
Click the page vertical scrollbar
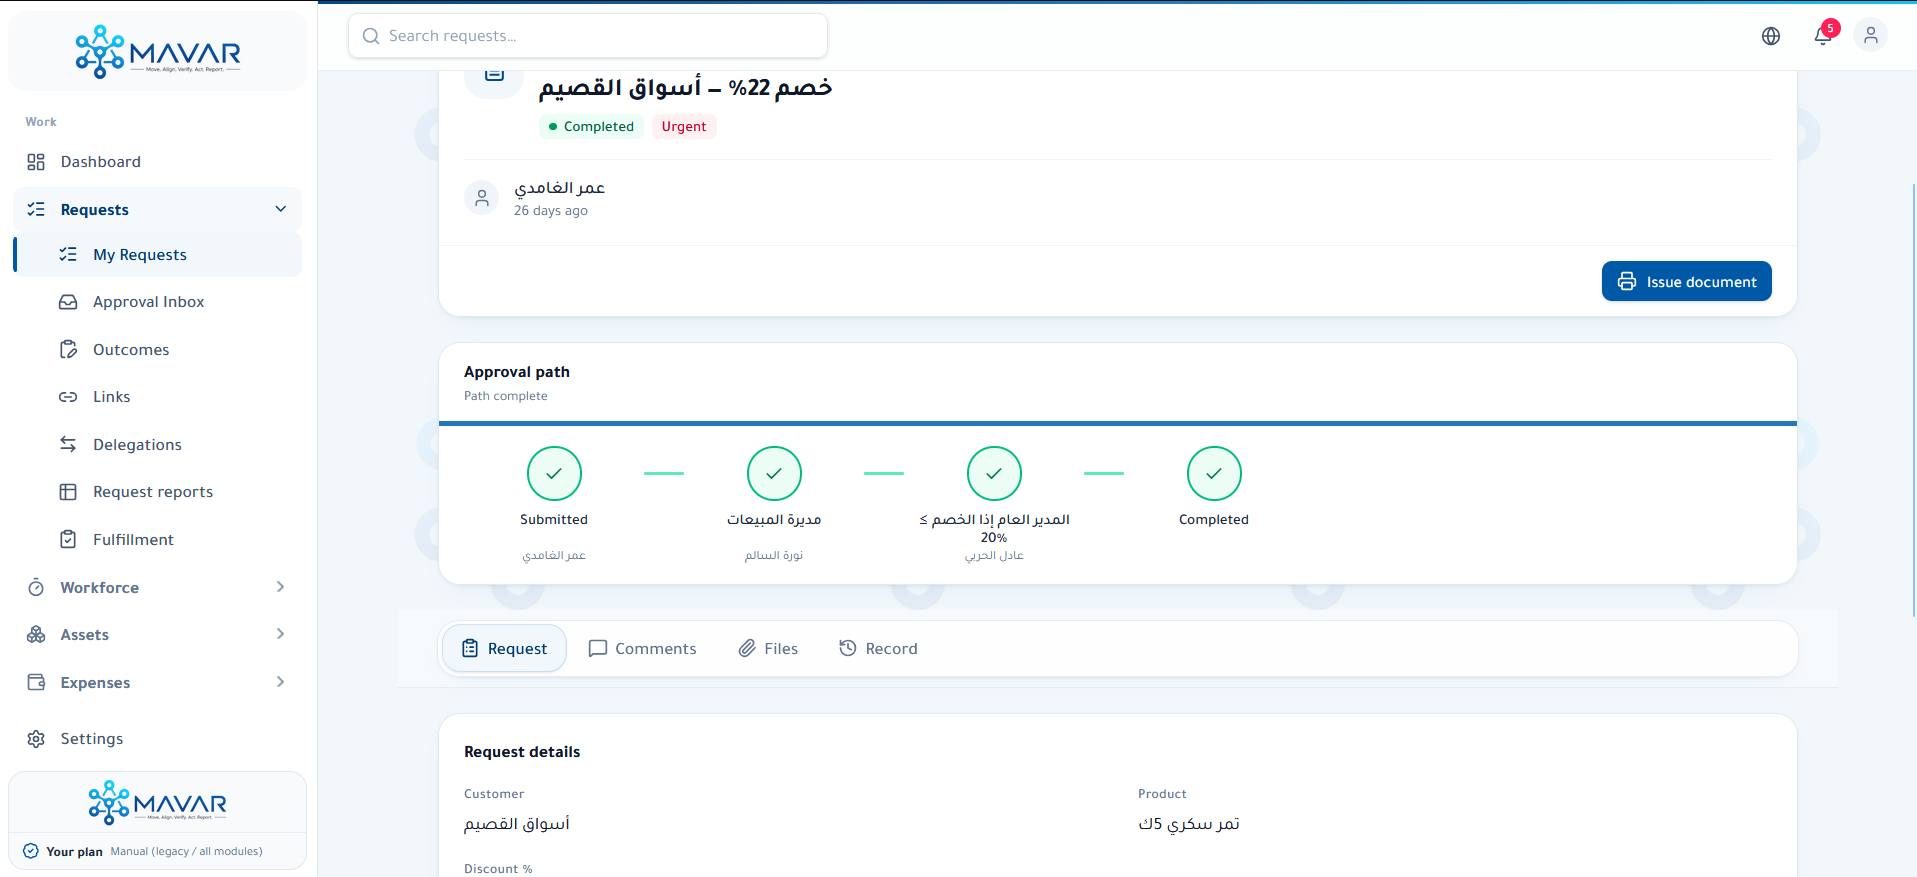coord(1913,400)
